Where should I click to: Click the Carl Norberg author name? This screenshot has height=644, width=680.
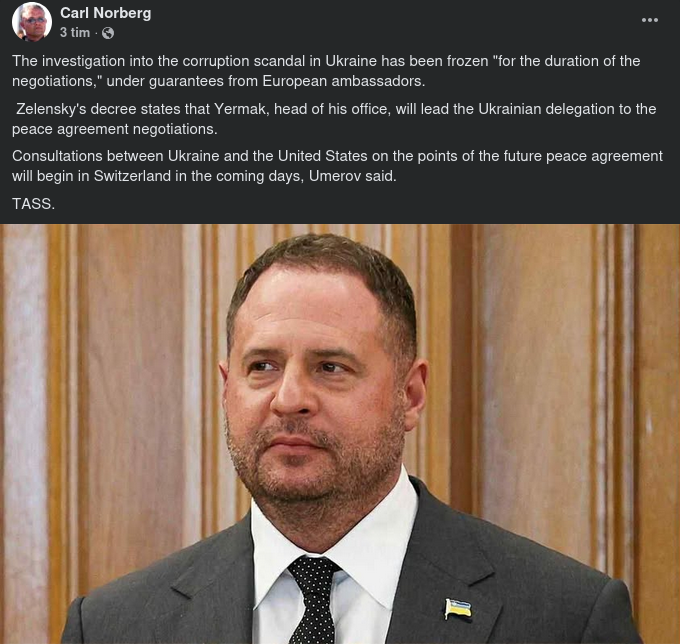[x=105, y=13]
